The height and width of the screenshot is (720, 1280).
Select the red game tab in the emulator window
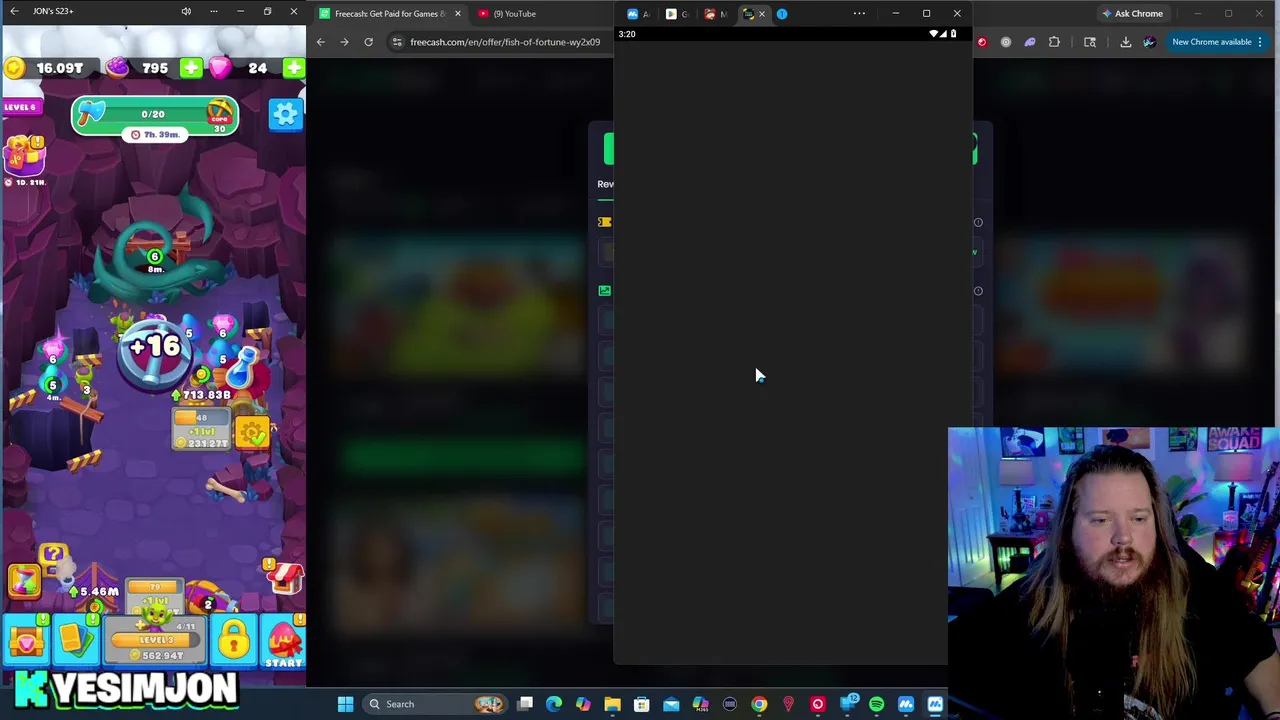715,14
